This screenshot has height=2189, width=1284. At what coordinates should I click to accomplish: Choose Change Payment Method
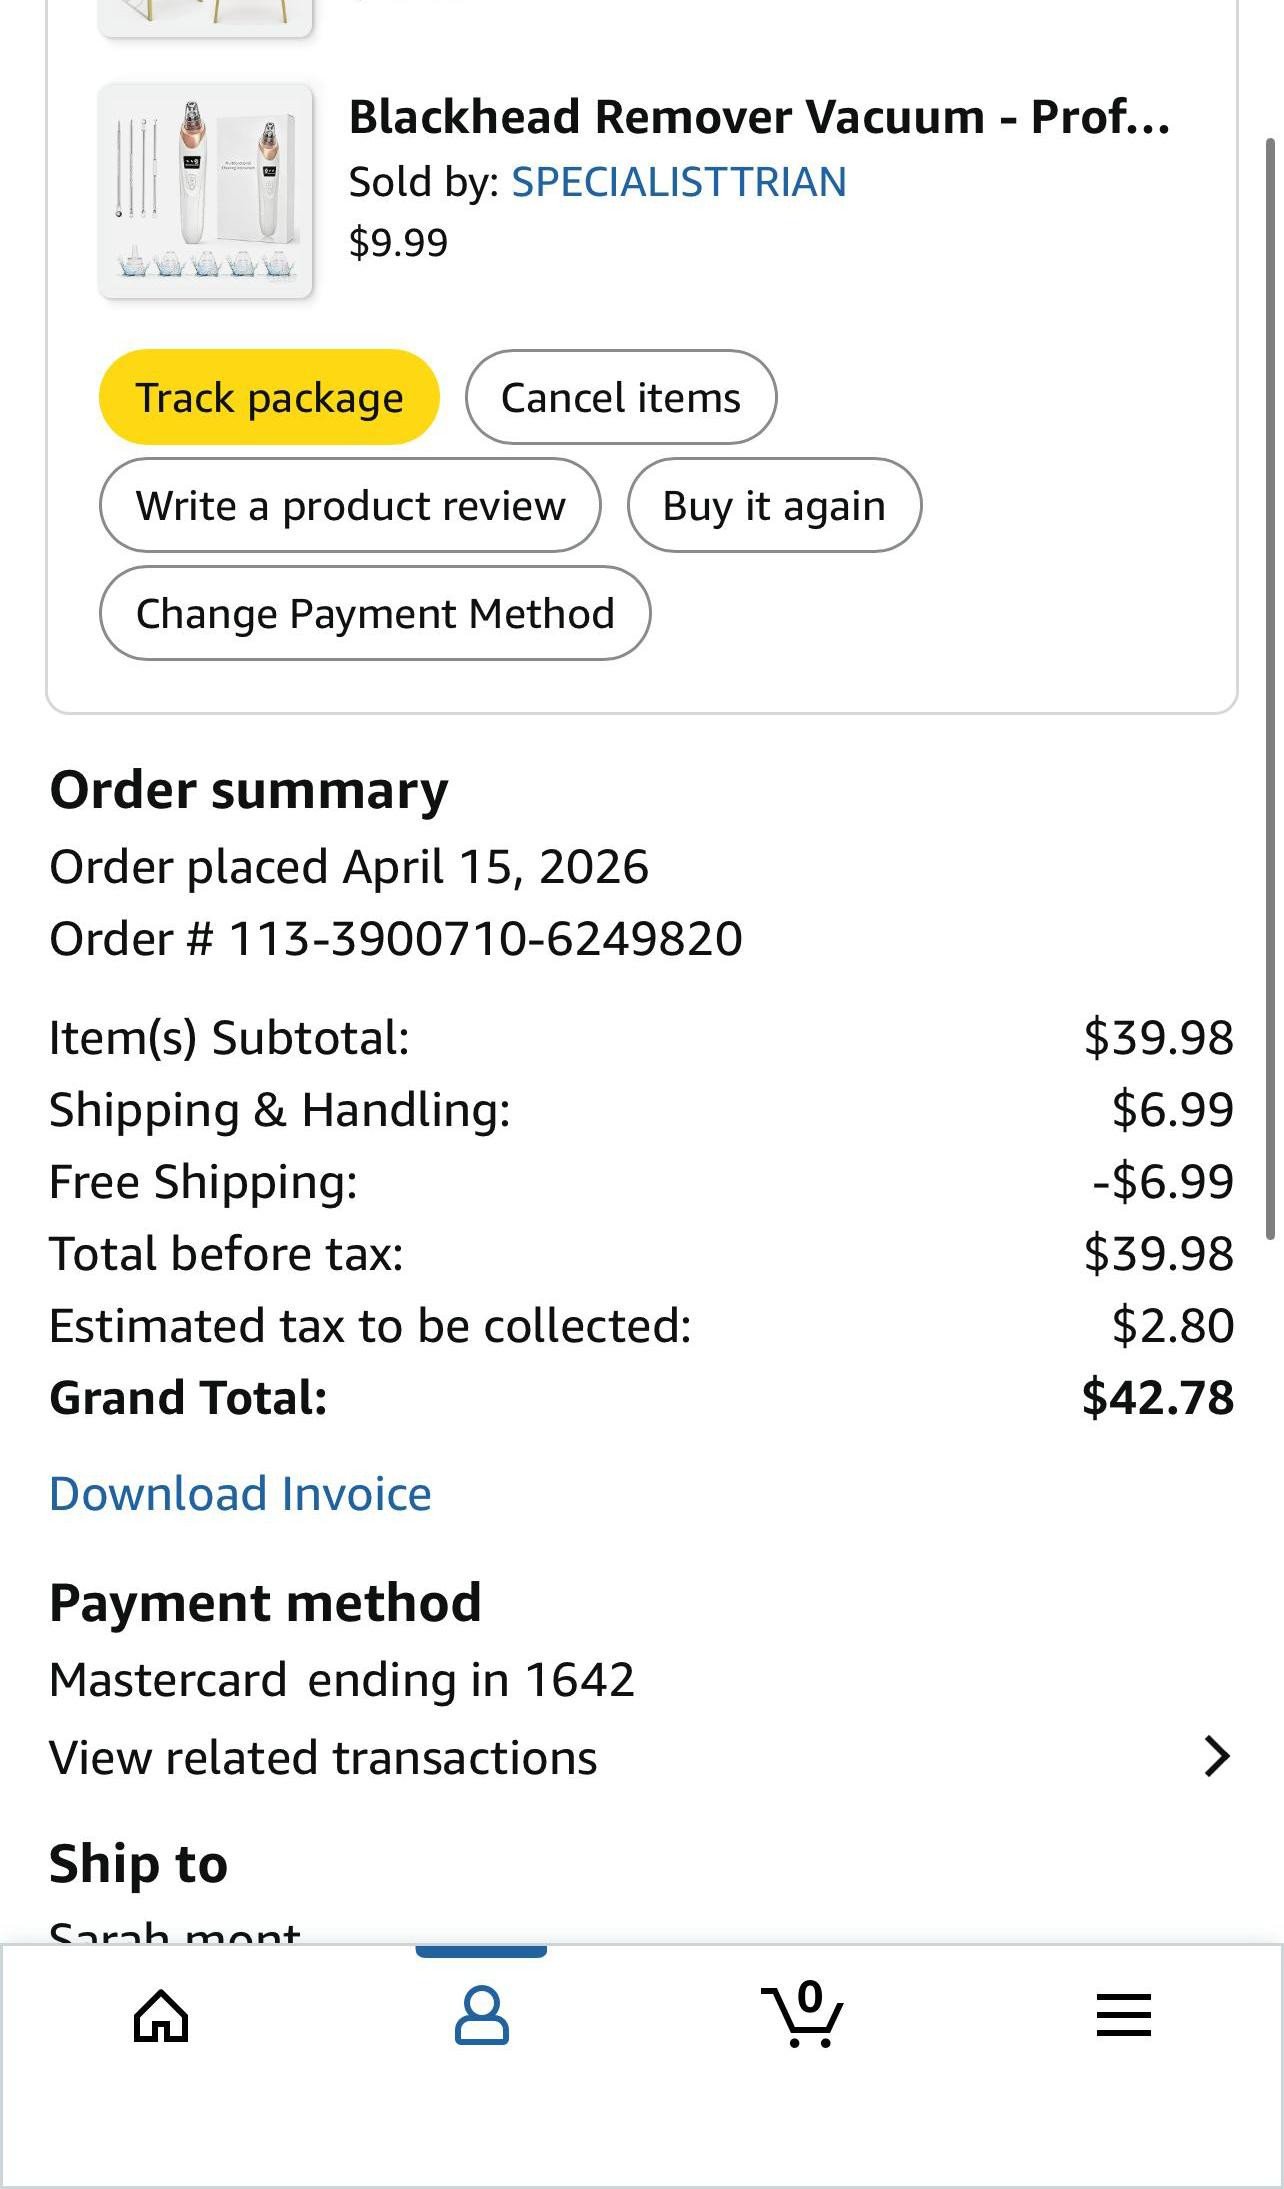375,613
